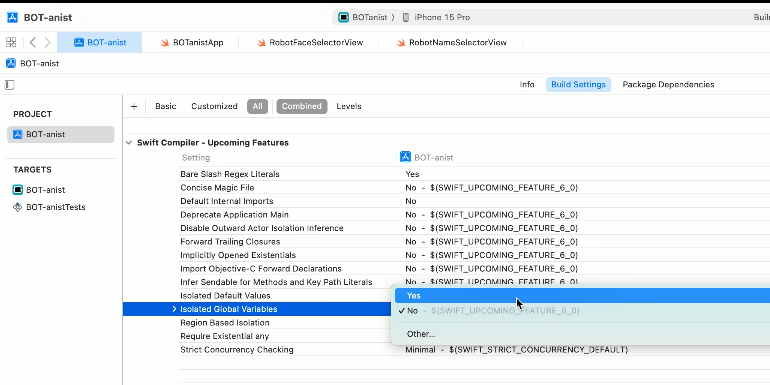Open Implicitly Opened Existentials value popup
770x385 pixels.
(491, 255)
